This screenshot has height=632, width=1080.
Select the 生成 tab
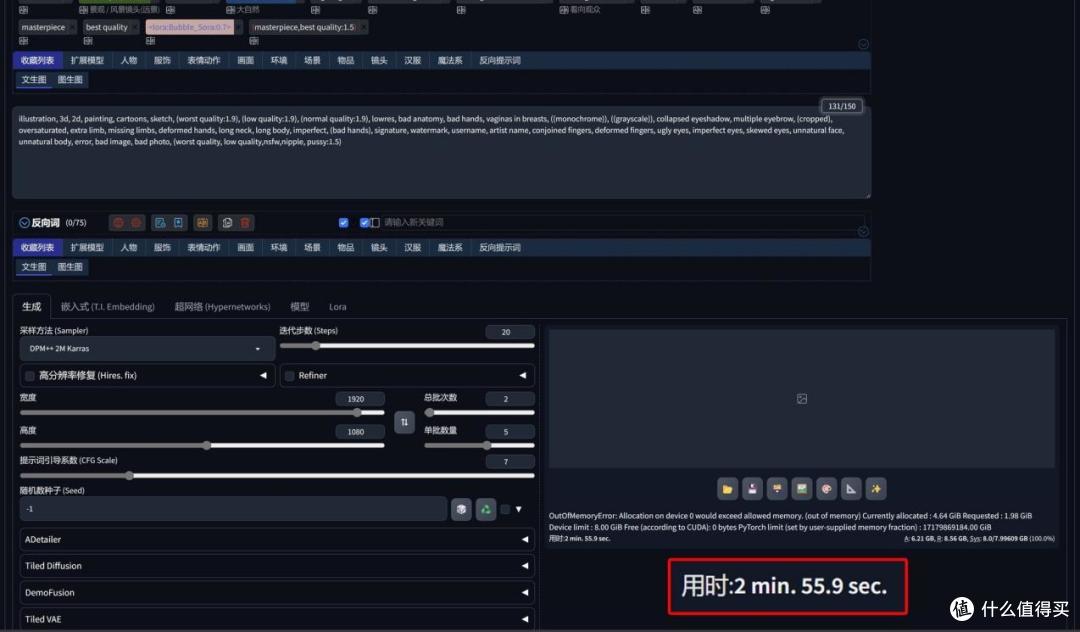(x=31, y=307)
